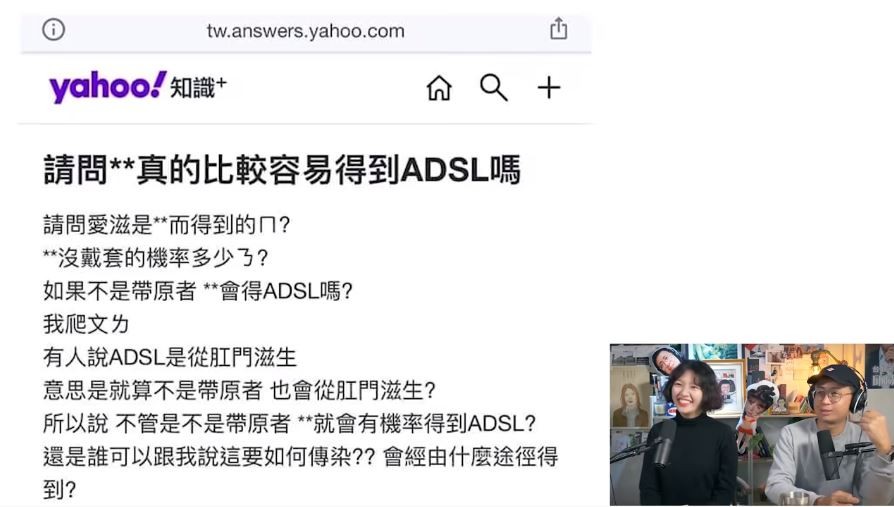Click the line starting with 如果不是帶原者

click(x=198, y=291)
